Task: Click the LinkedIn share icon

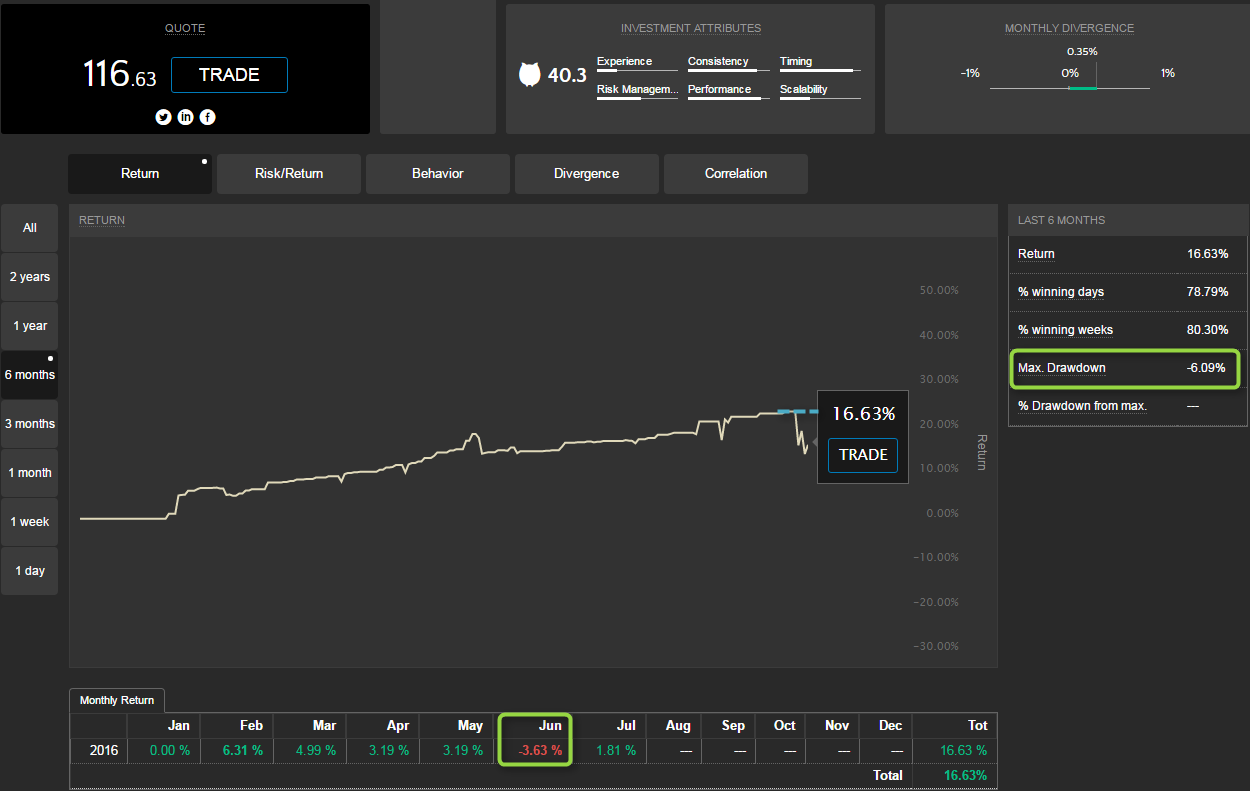Action: tap(185, 117)
